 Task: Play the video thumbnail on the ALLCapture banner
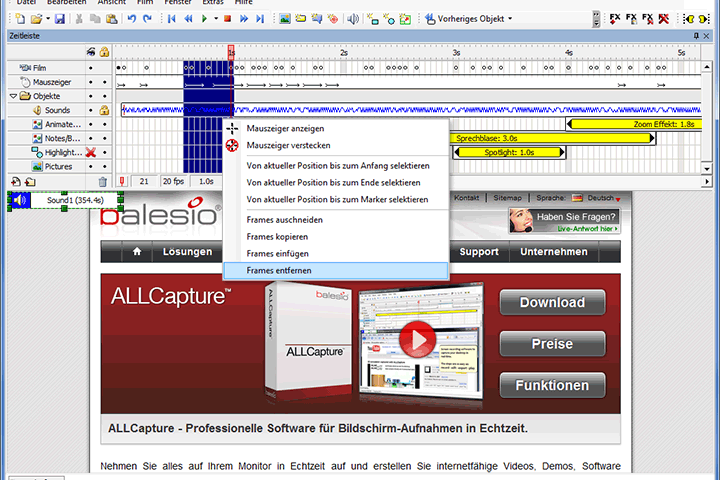coord(417,340)
